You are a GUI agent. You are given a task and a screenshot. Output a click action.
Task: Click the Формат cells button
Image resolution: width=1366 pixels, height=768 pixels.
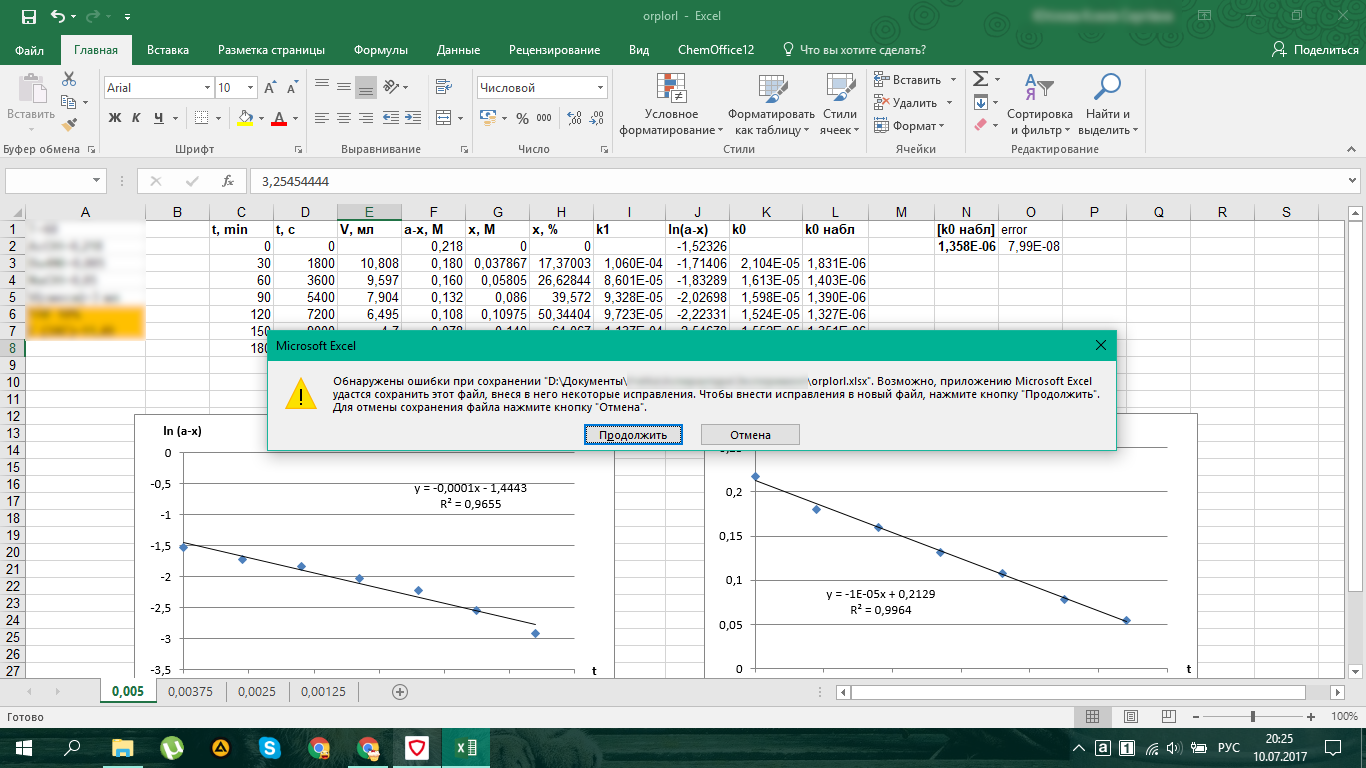click(909, 126)
